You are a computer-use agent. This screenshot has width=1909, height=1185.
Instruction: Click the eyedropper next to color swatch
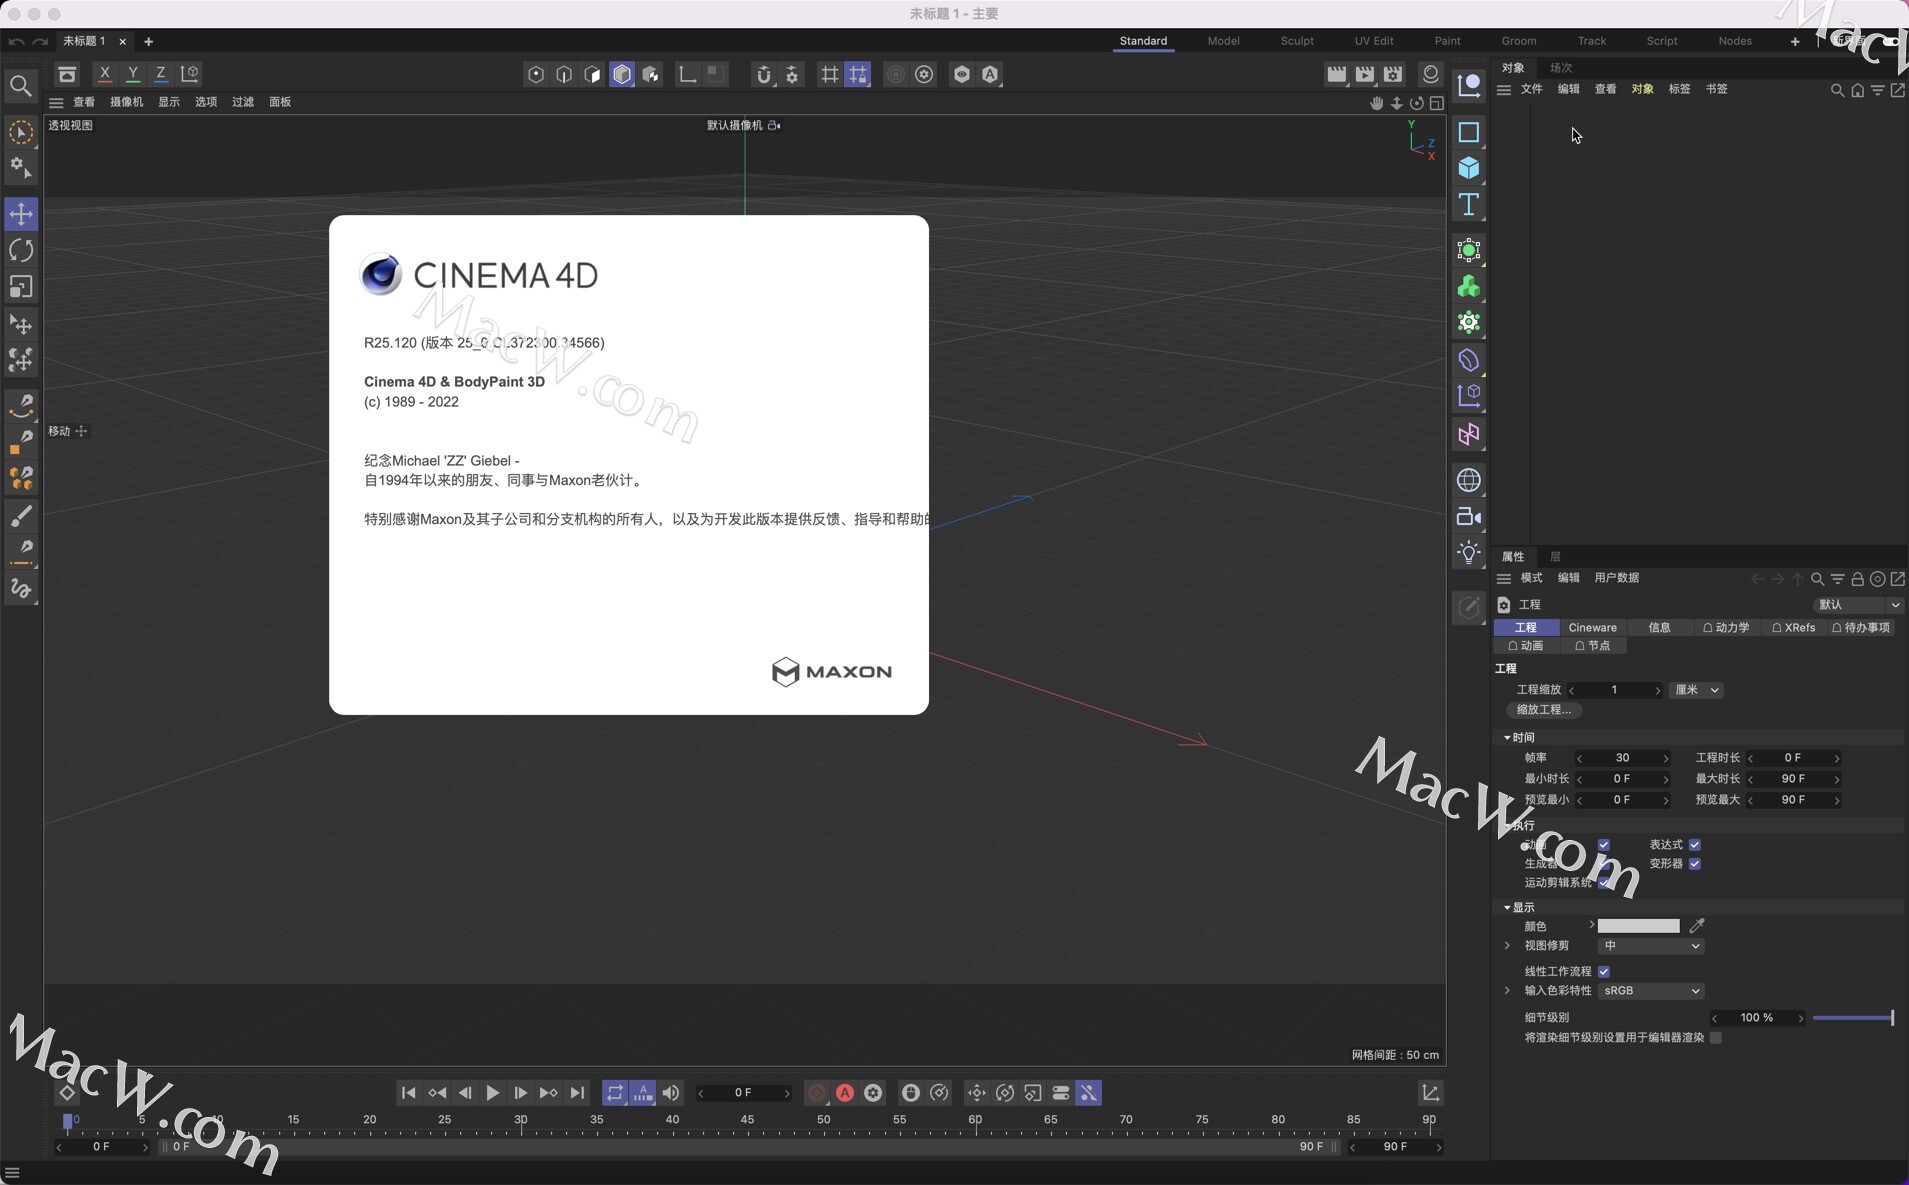tap(1697, 926)
